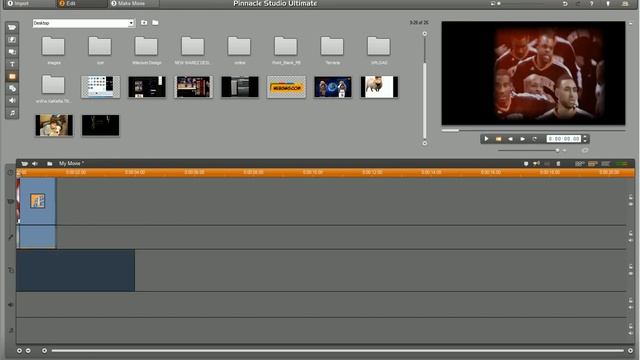Click the player scrubber bar under preview
Viewport: 640px width, 360px height.
coord(533,130)
